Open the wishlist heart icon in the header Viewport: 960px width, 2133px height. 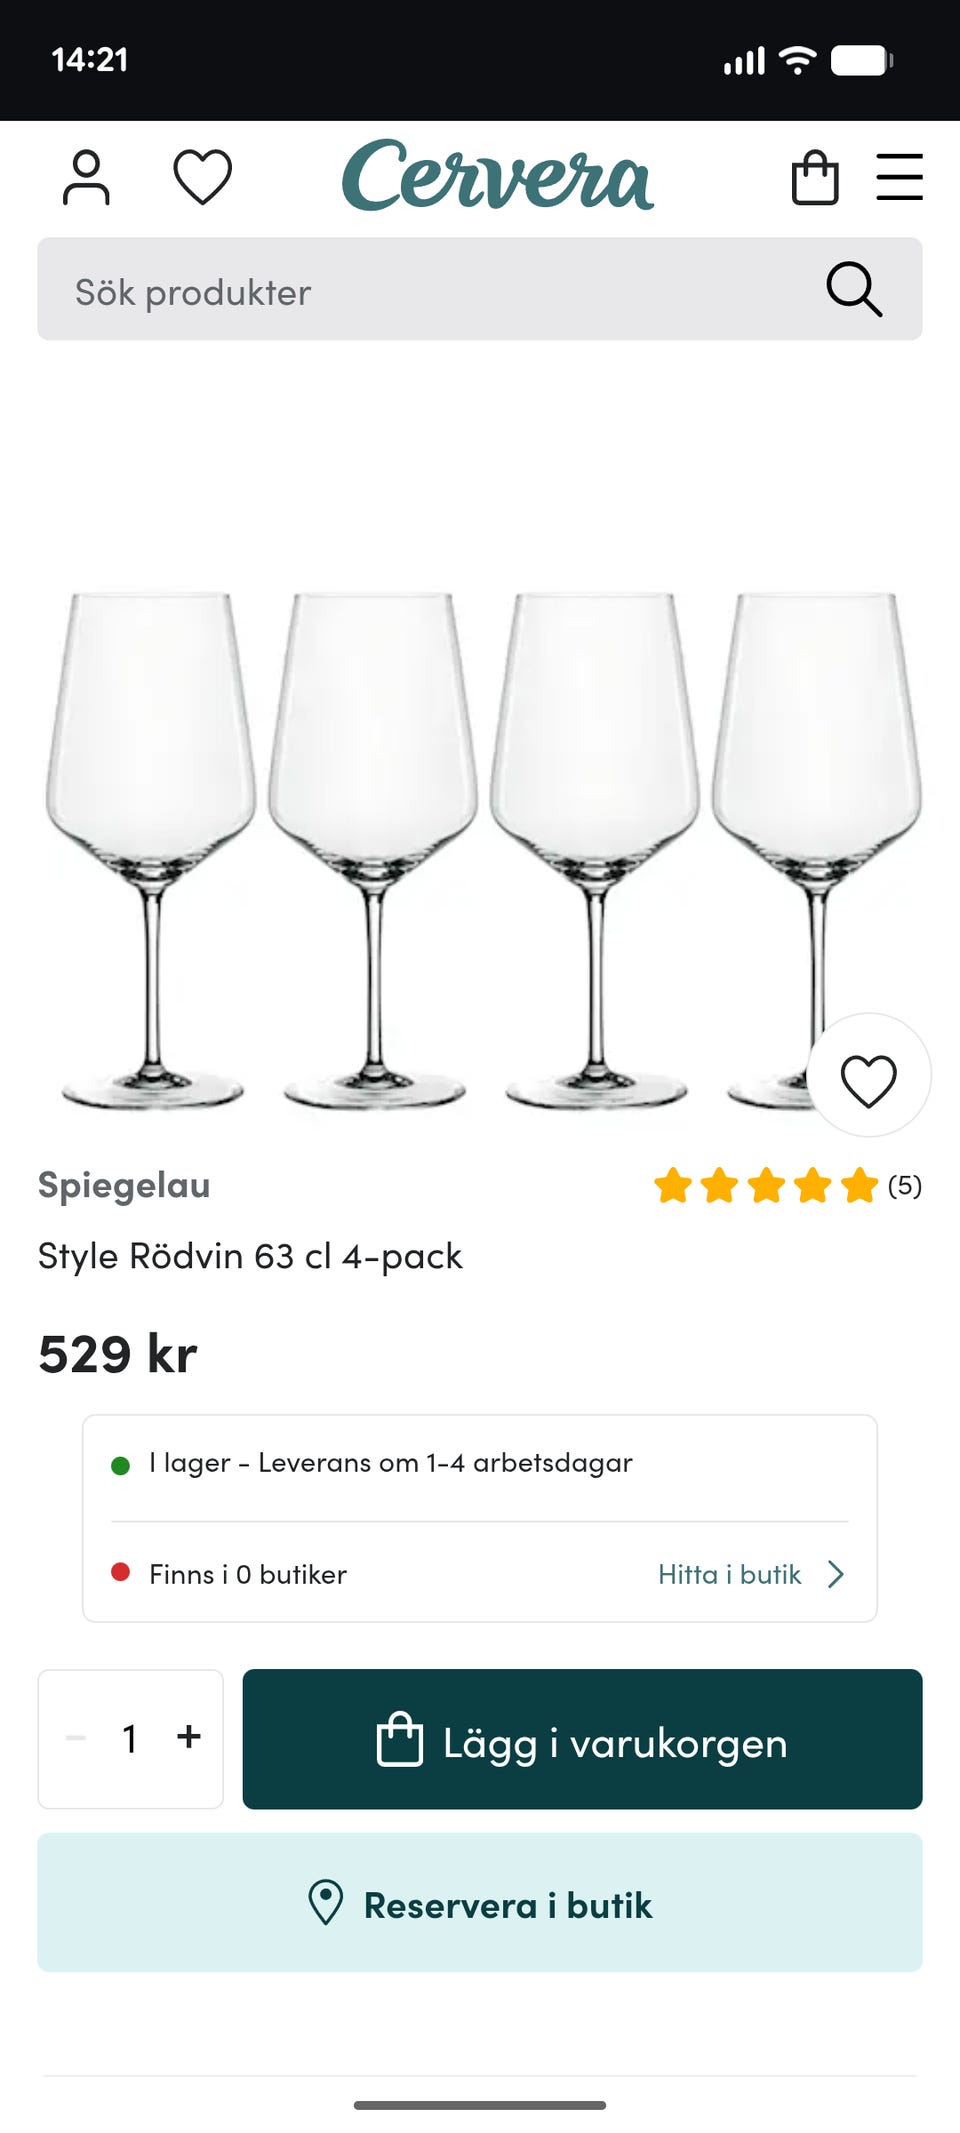[x=202, y=177]
